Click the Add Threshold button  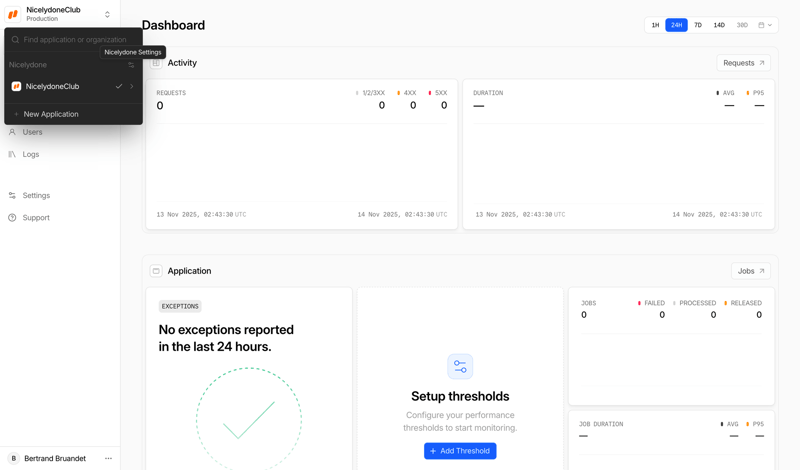pyautogui.click(x=460, y=451)
